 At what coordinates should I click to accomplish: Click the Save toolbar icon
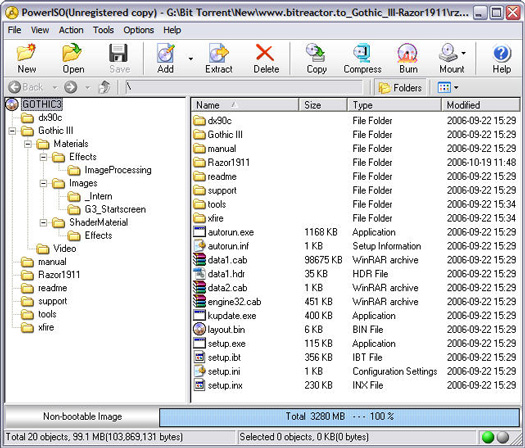click(119, 53)
